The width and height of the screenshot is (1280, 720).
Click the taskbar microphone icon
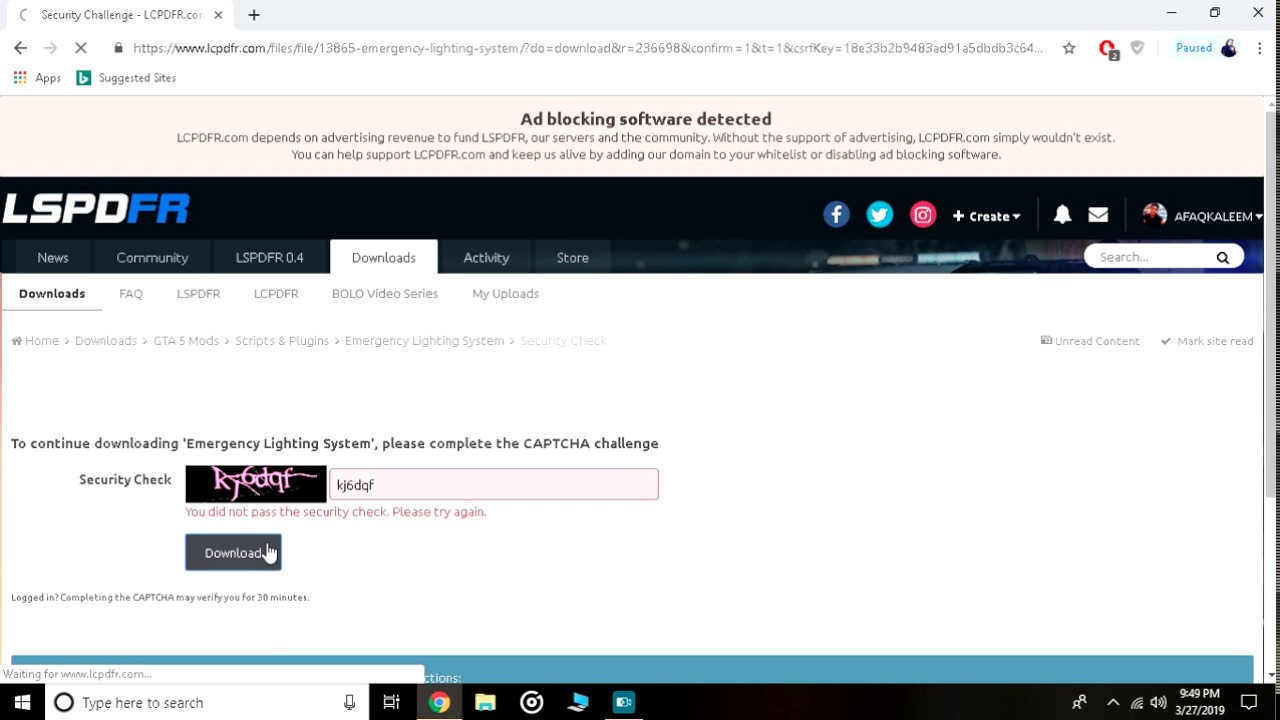point(349,703)
